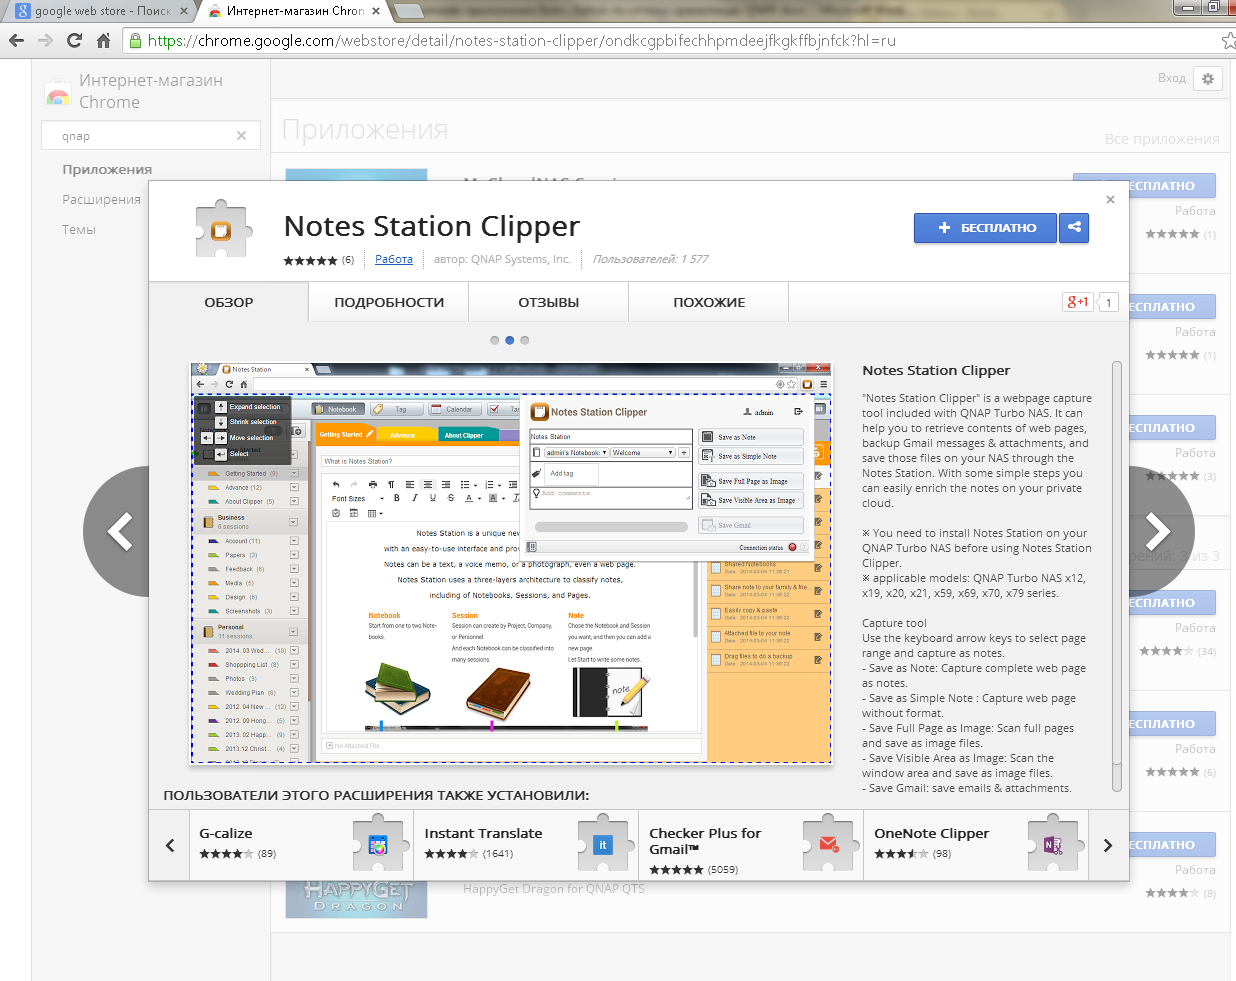The image size is (1236, 981).
Task: Open the store settings gear
Action: click(1208, 79)
